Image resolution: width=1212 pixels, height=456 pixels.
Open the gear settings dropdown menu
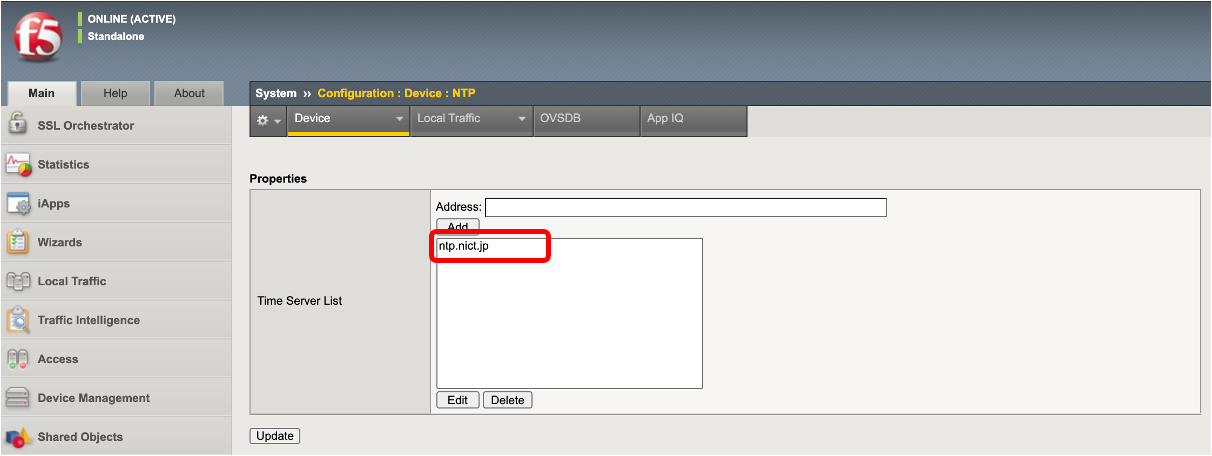[268, 119]
